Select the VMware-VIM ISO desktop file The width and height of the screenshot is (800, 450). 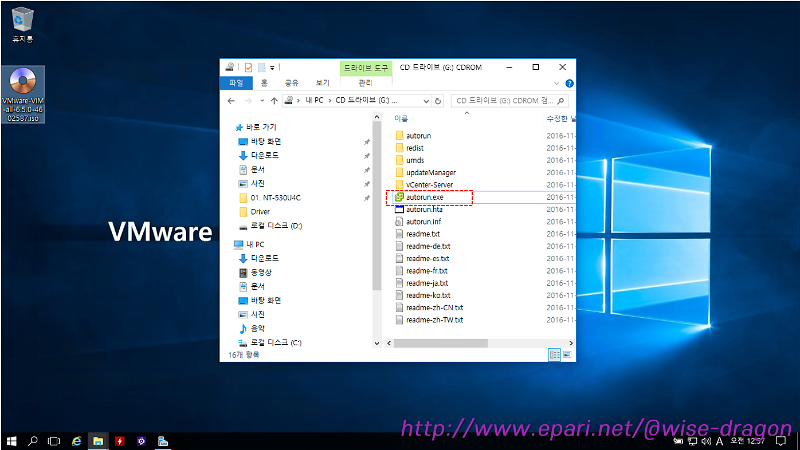23,95
